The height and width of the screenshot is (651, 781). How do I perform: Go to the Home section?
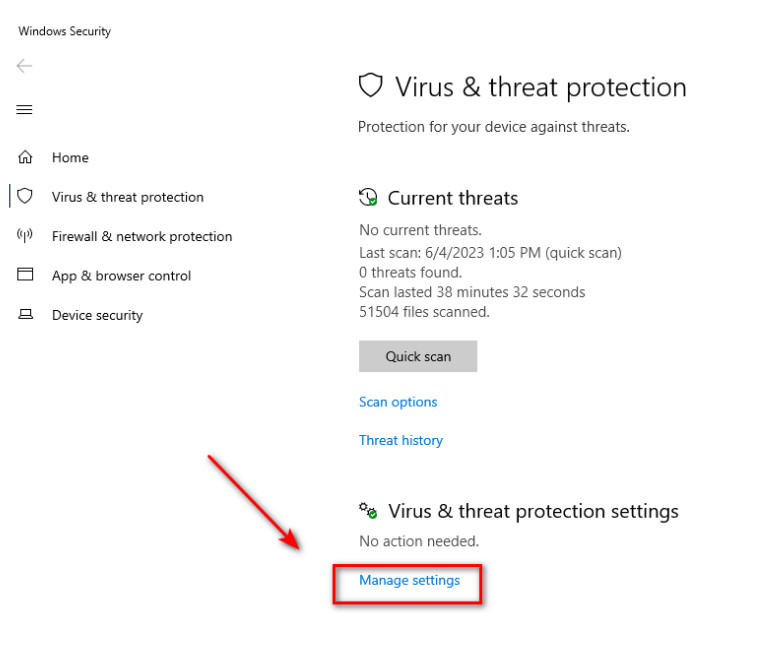click(70, 158)
